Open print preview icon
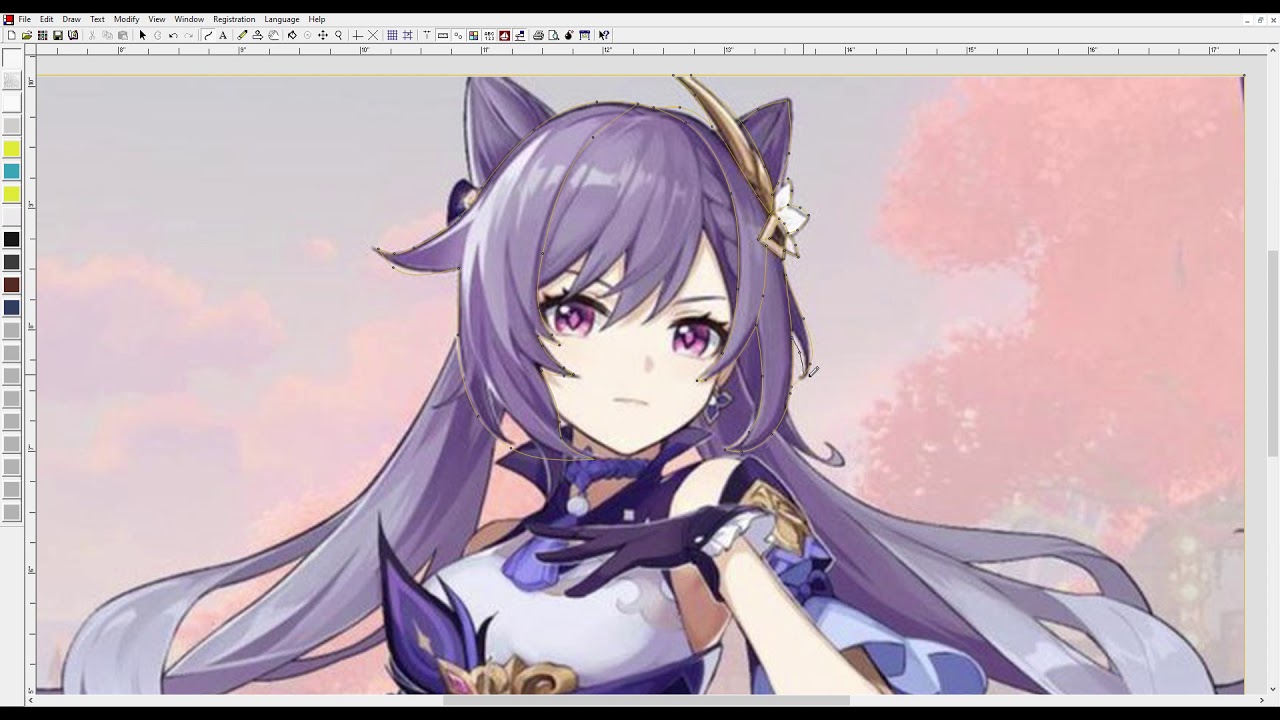The width and height of the screenshot is (1280, 720). [x=554, y=35]
